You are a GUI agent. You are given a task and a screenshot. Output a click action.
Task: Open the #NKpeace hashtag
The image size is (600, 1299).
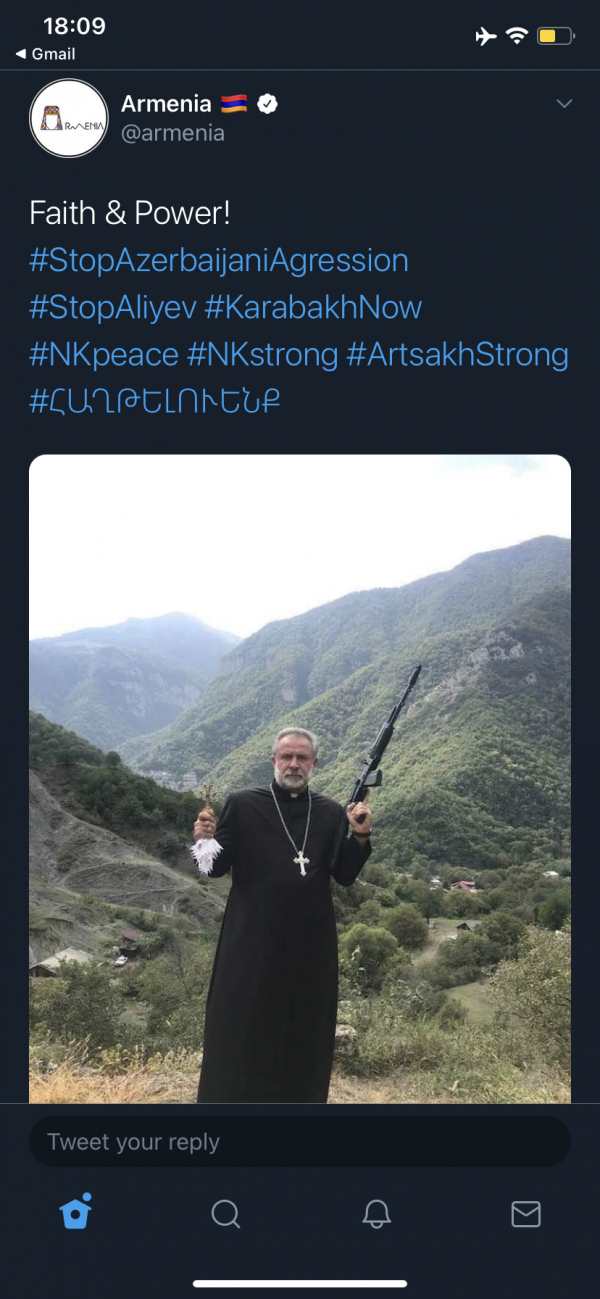(x=104, y=354)
